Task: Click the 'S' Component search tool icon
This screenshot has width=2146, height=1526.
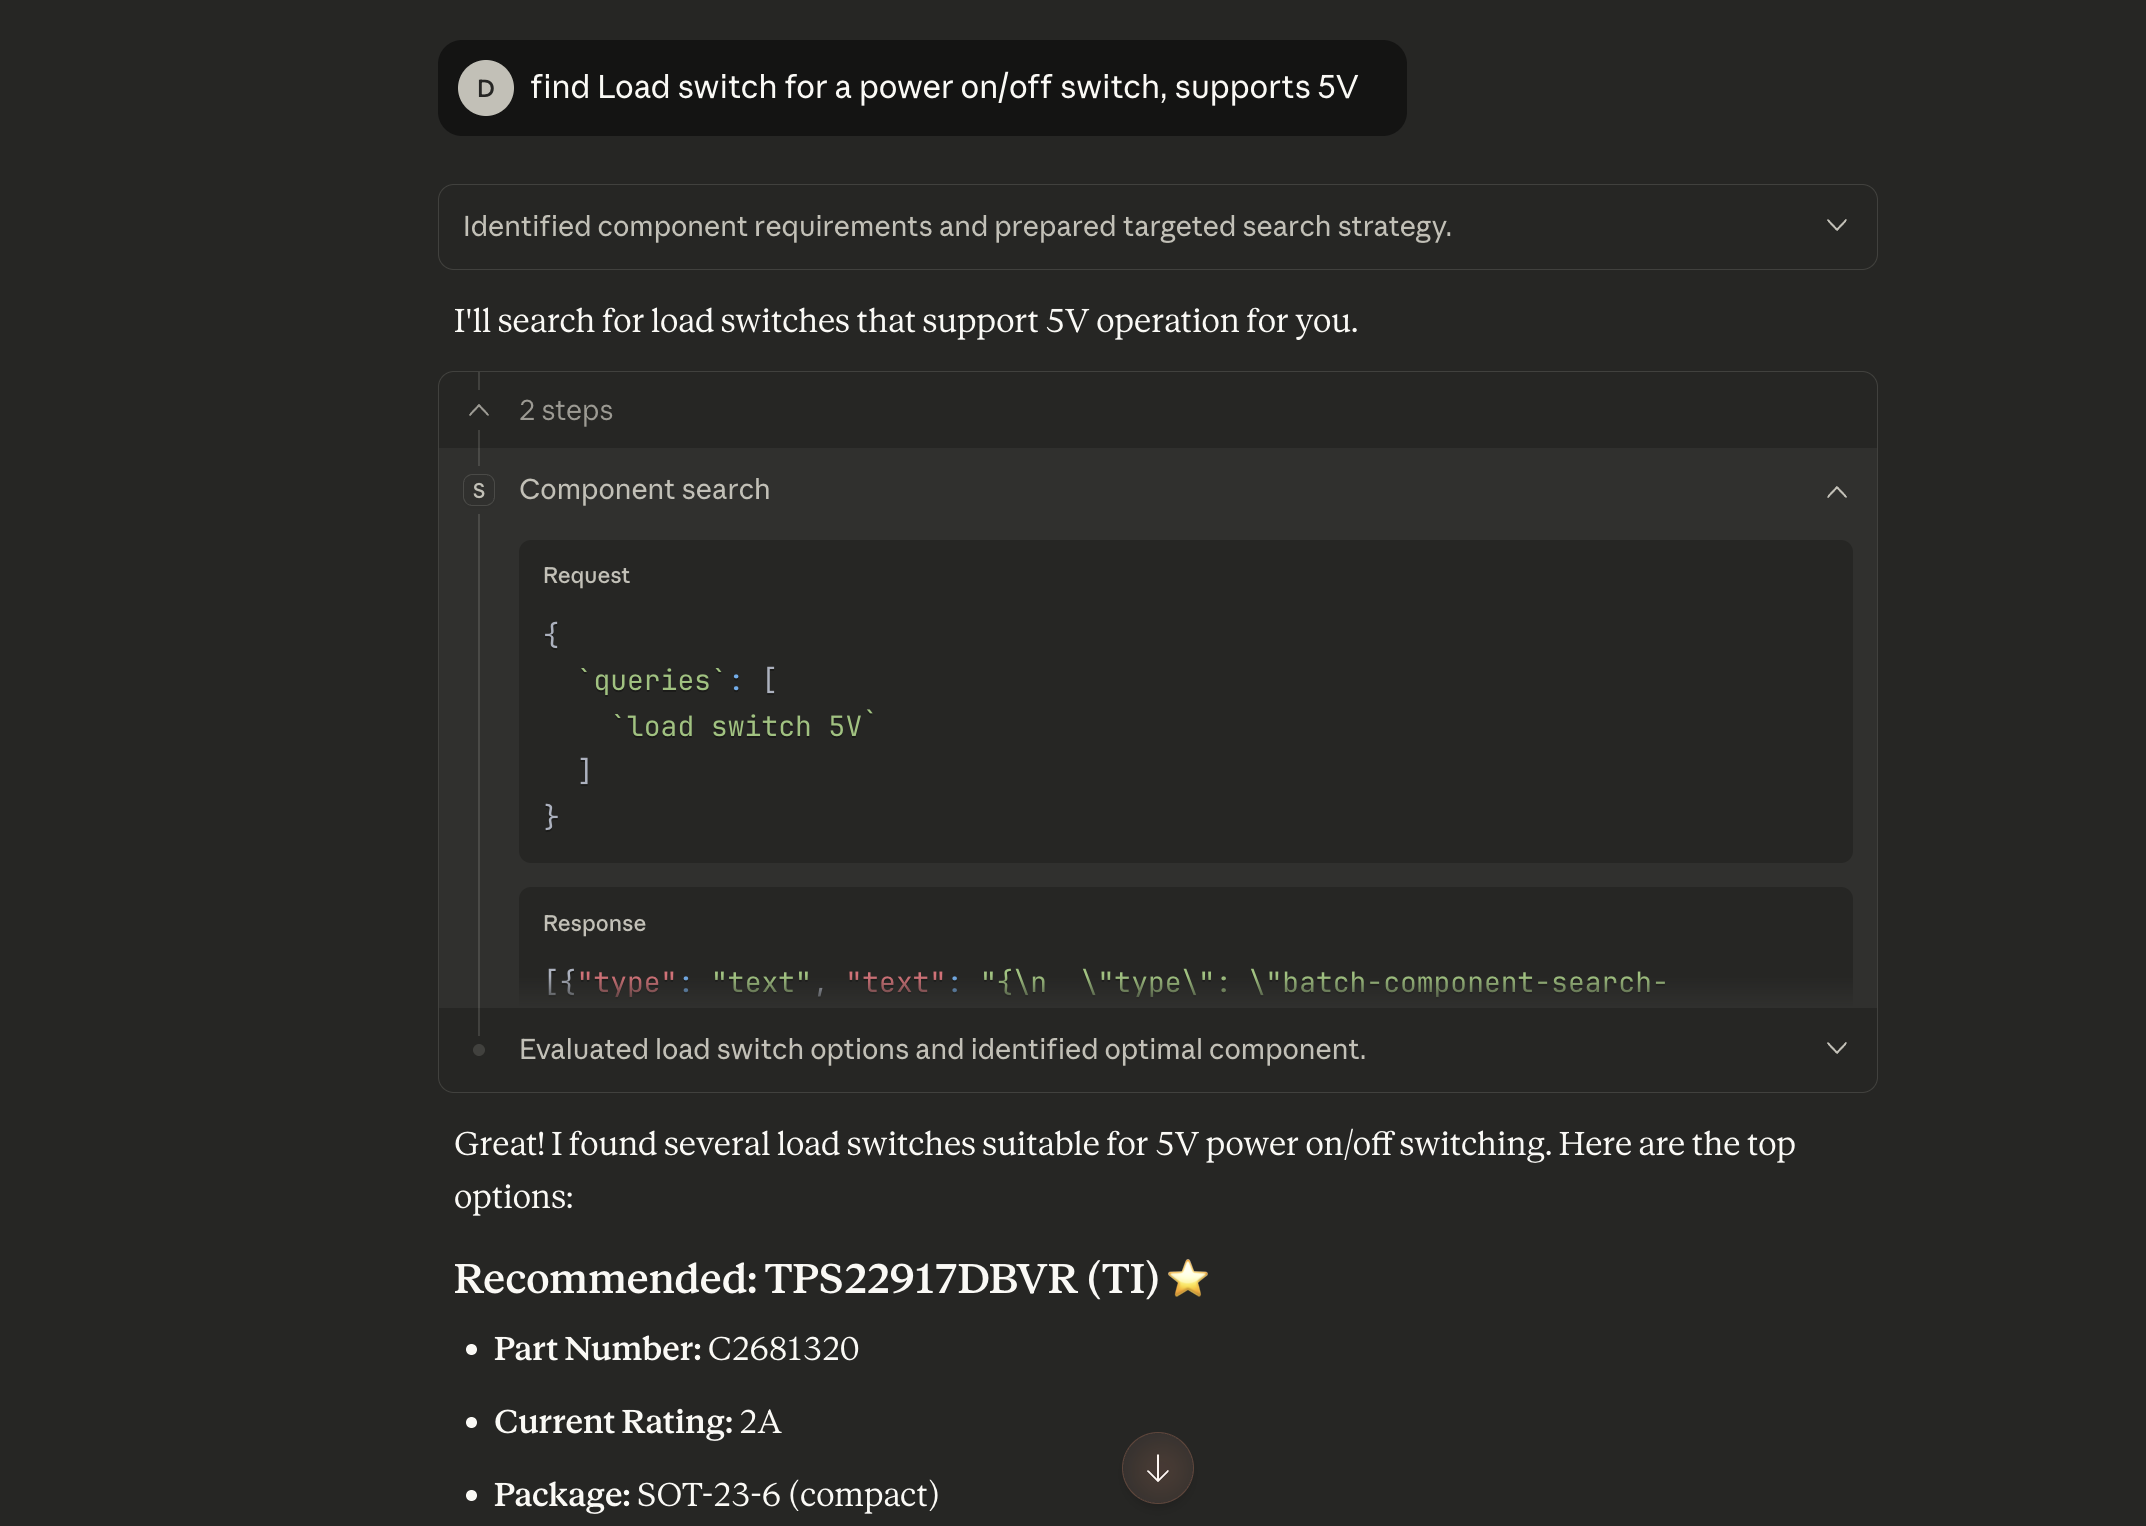Action: tap(479, 490)
